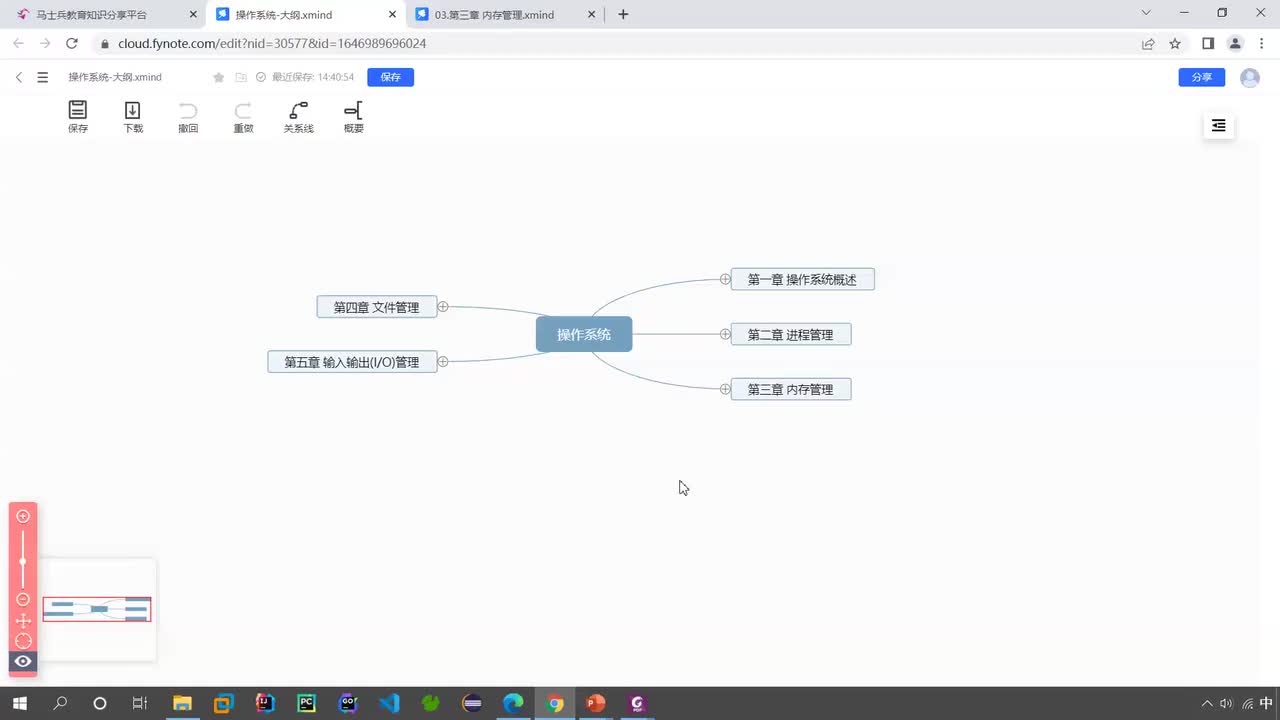Open File Explorer from the taskbar

point(182,703)
